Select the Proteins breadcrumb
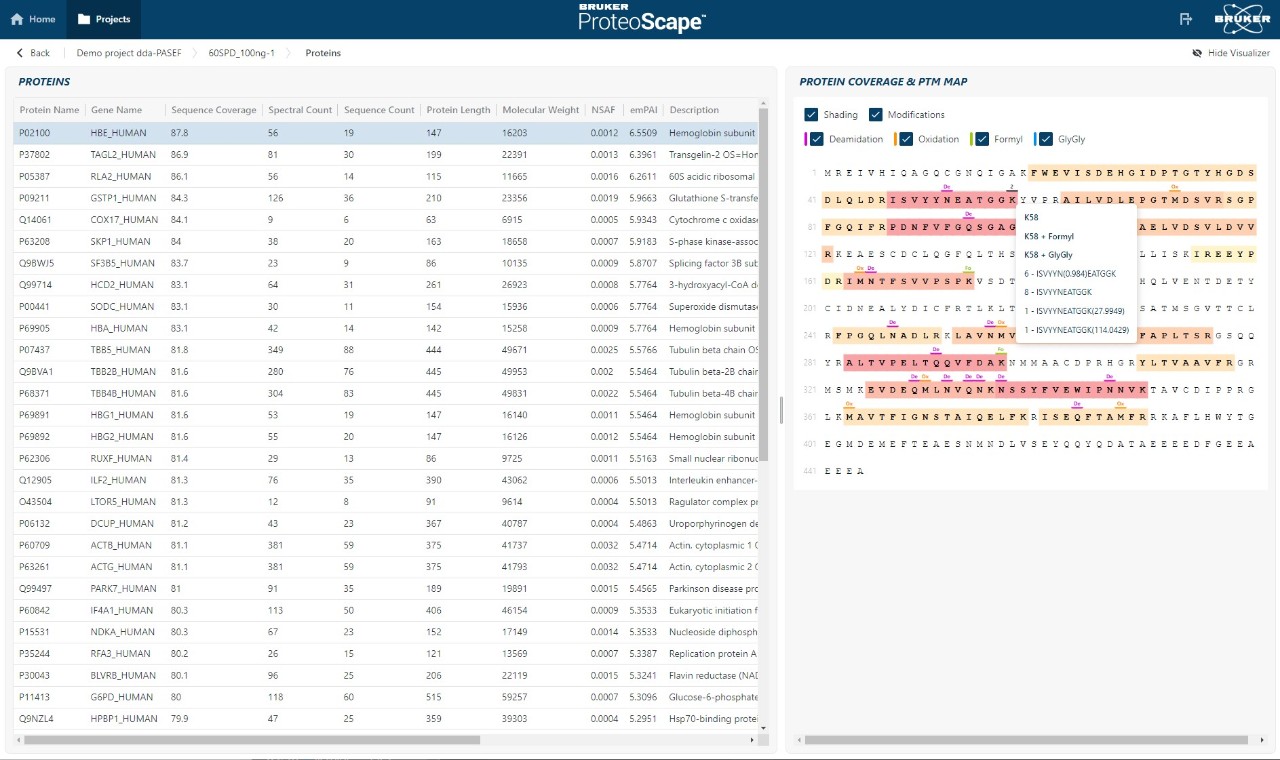This screenshot has height=760, width=1280. point(323,53)
